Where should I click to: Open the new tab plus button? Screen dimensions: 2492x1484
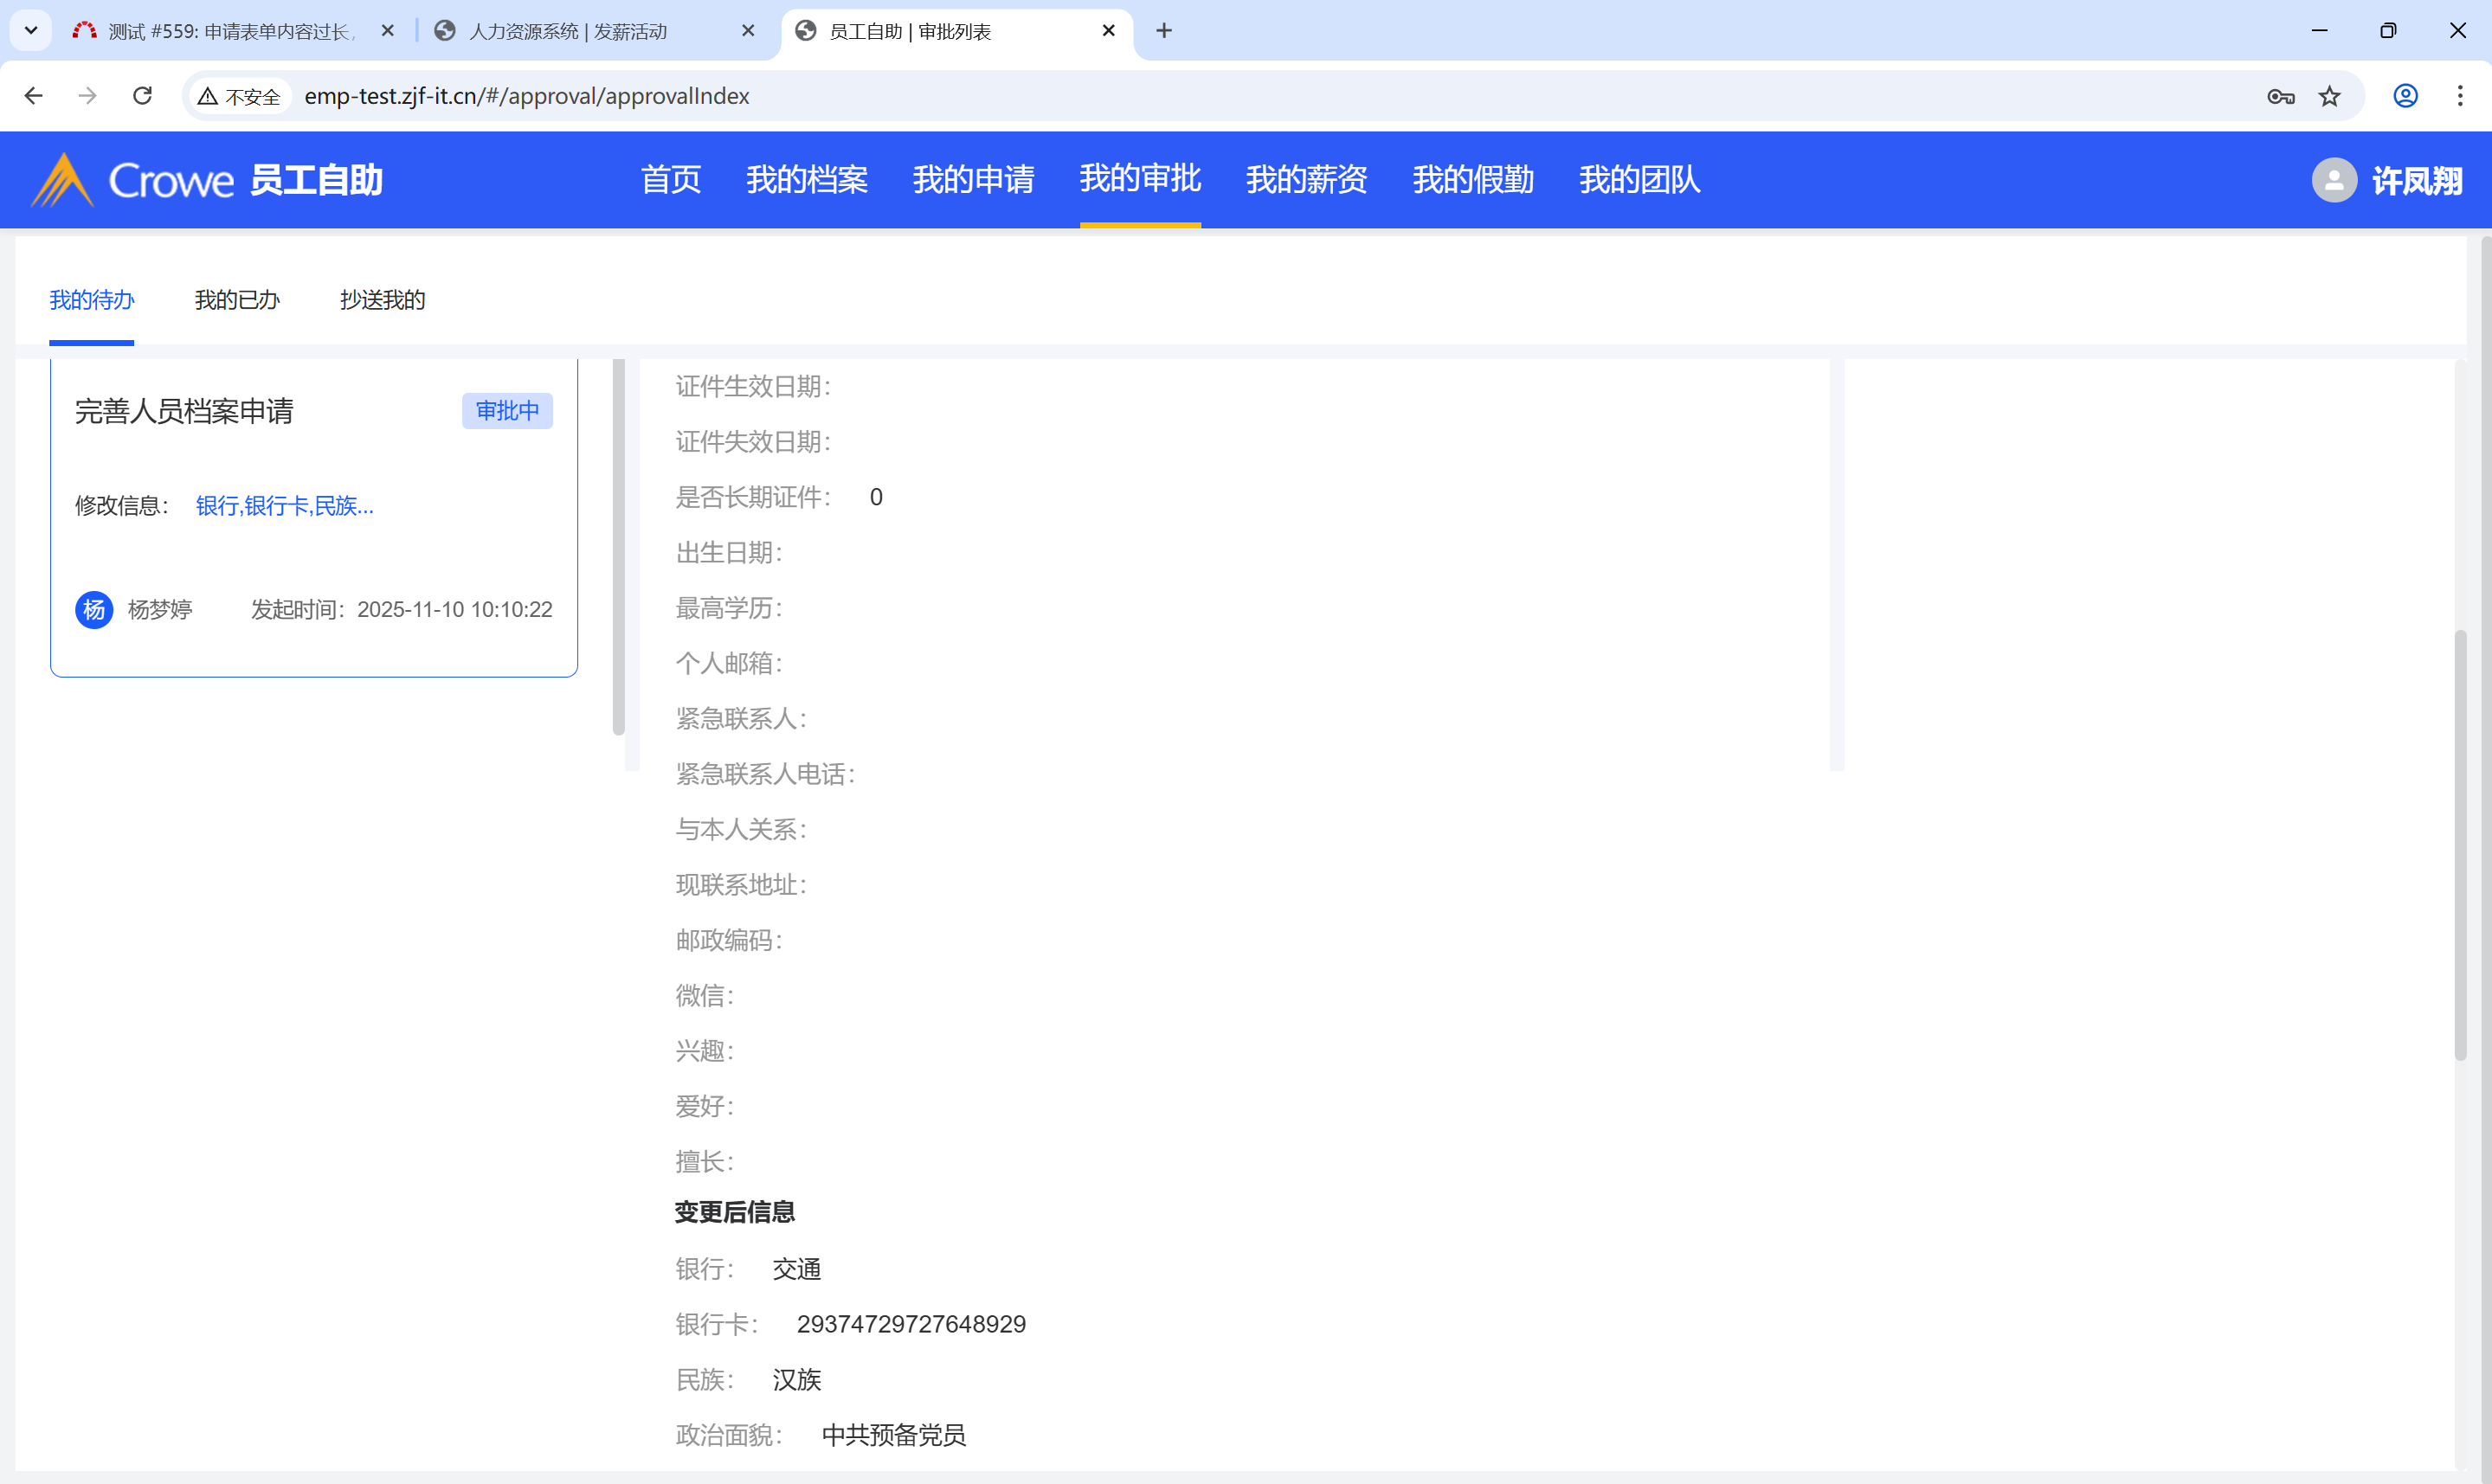click(x=1164, y=31)
